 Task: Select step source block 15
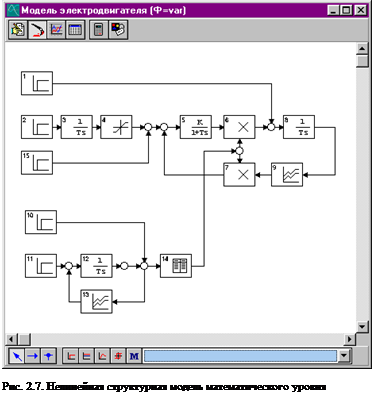tap(37, 163)
